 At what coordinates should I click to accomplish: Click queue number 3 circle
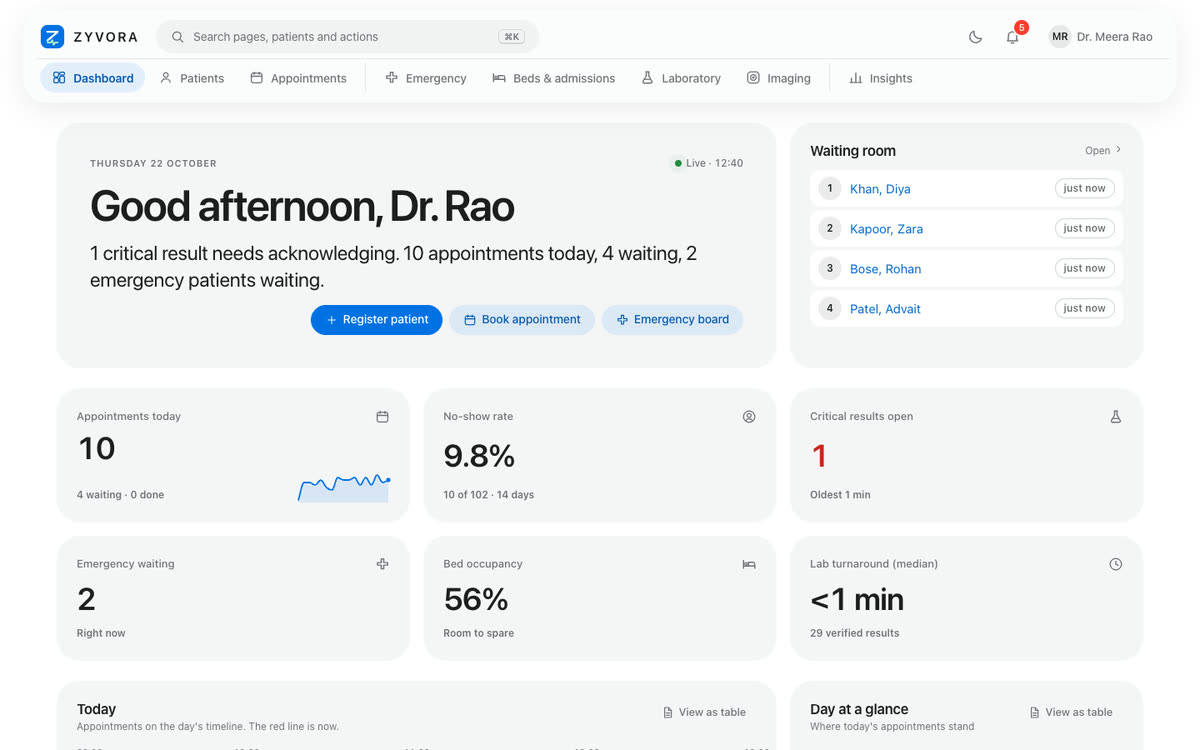pyautogui.click(x=830, y=268)
